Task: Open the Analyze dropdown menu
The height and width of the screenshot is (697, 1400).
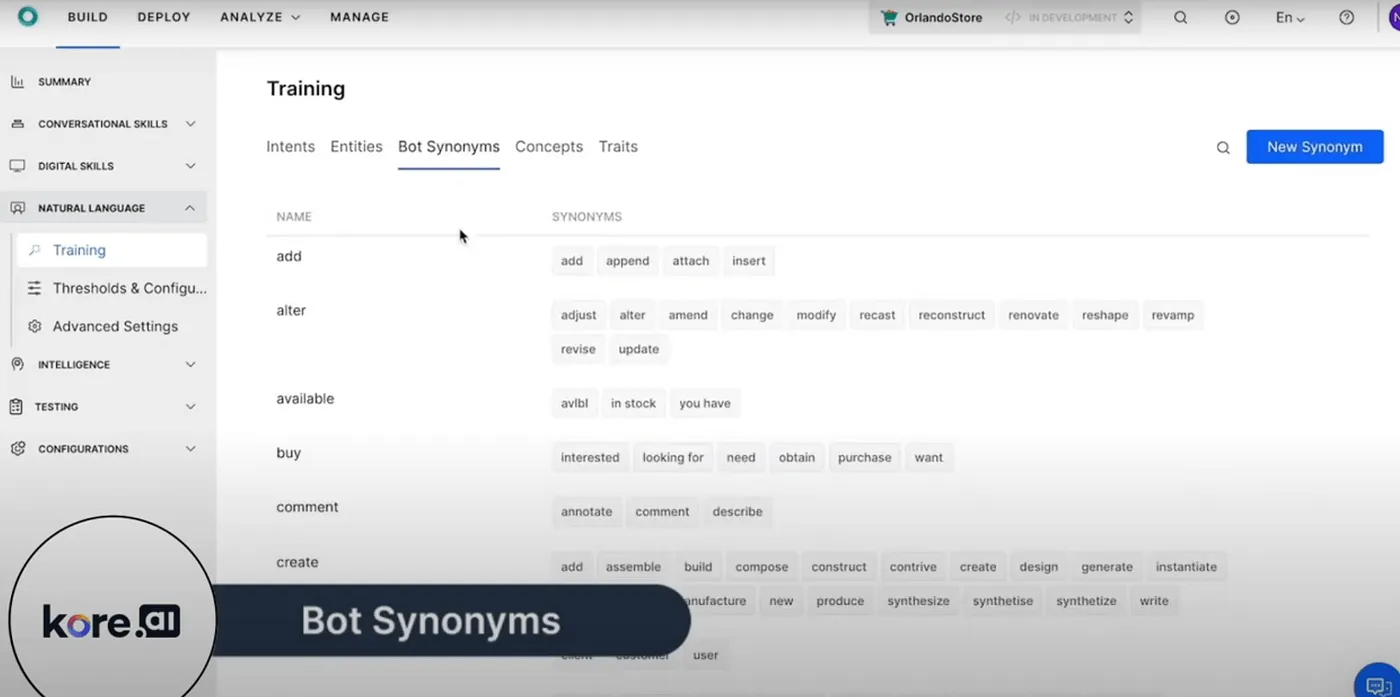Action: 260,17
